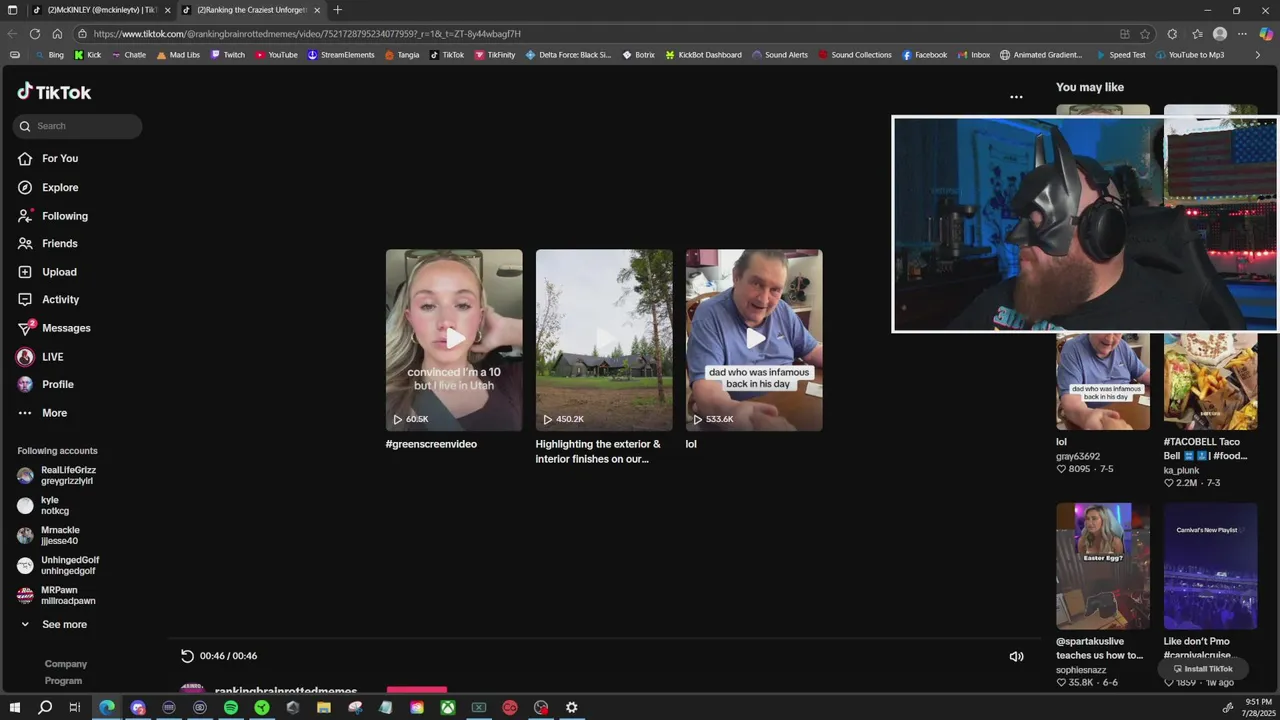Open taskbar Settings gear
This screenshot has height=720, width=1280.
pos(572,707)
